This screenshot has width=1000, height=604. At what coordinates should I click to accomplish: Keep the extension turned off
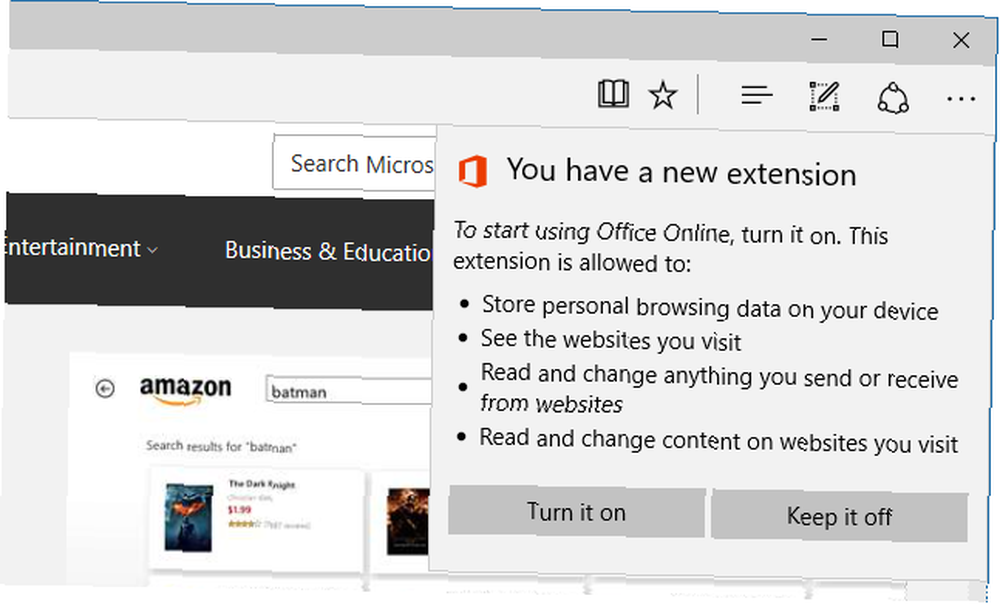click(839, 516)
